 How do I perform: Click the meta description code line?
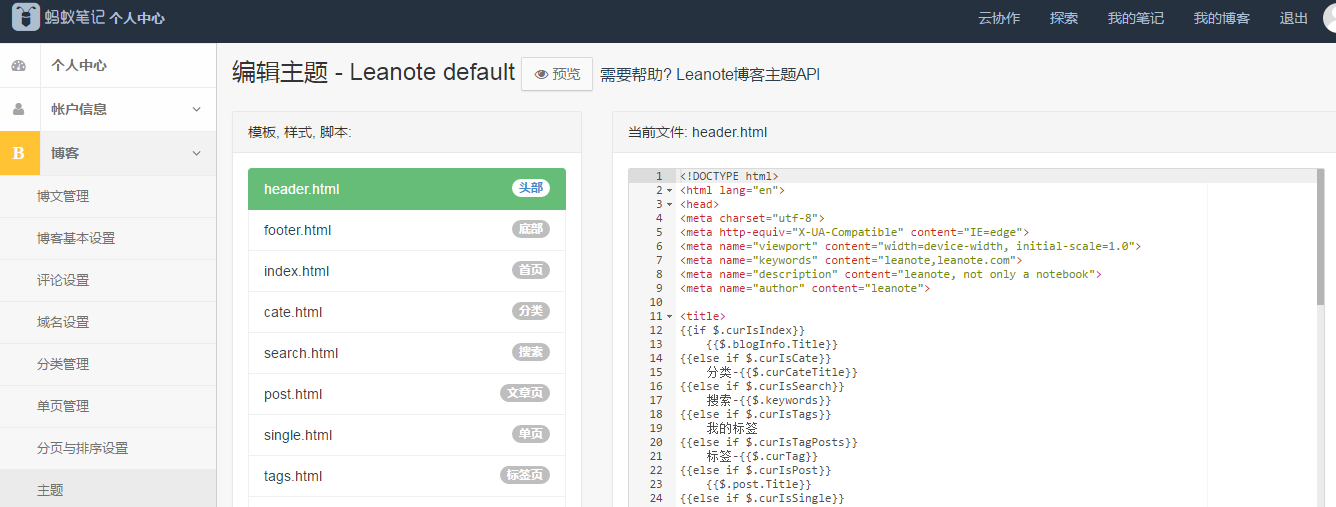tap(890, 274)
